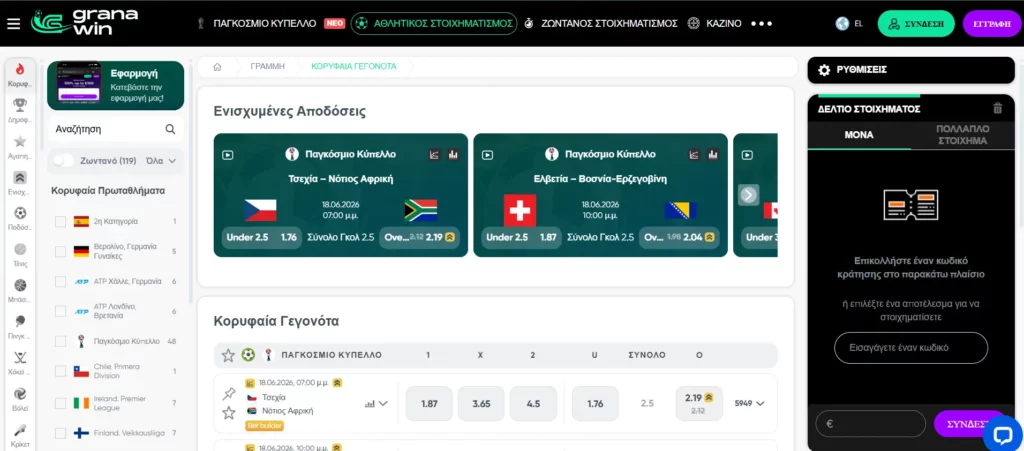Check the Παγκόσμιο Κύπελλο checkbox
Screen dimensions: 1024x451
click(60, 341)
